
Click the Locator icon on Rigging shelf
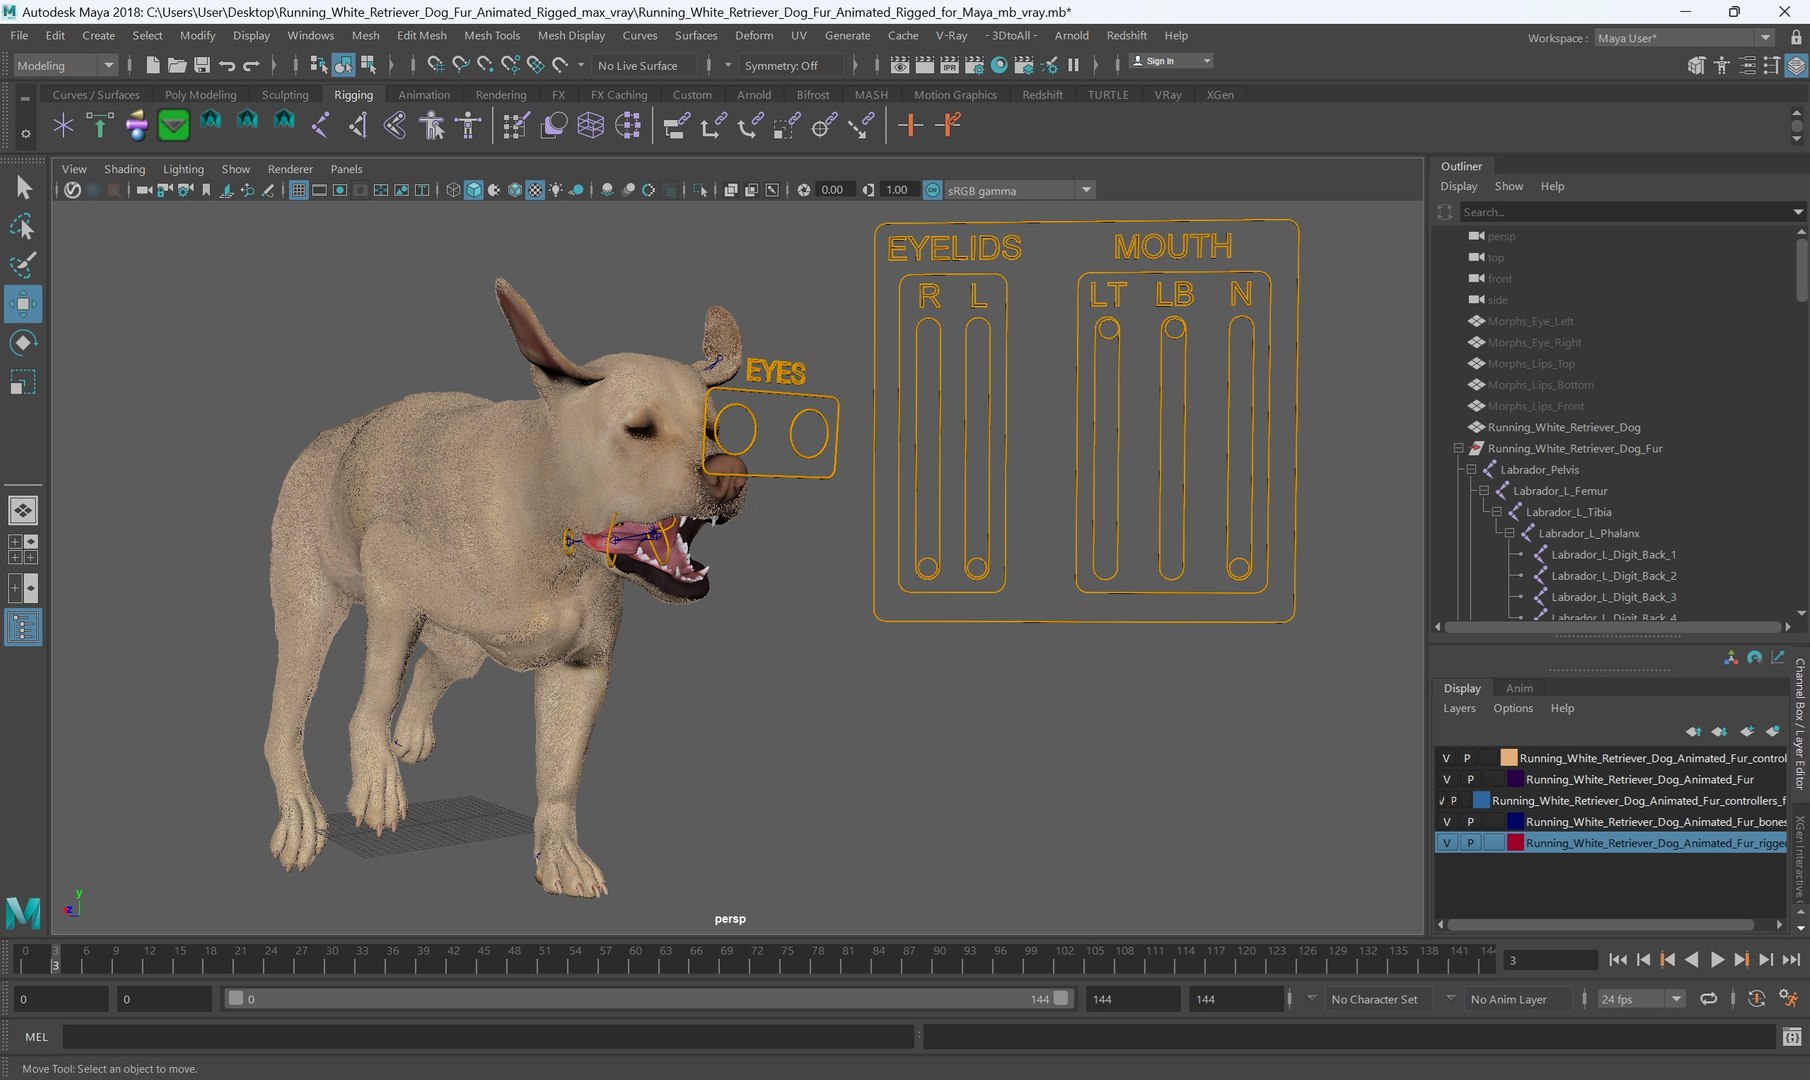click(x=63, y=125)
